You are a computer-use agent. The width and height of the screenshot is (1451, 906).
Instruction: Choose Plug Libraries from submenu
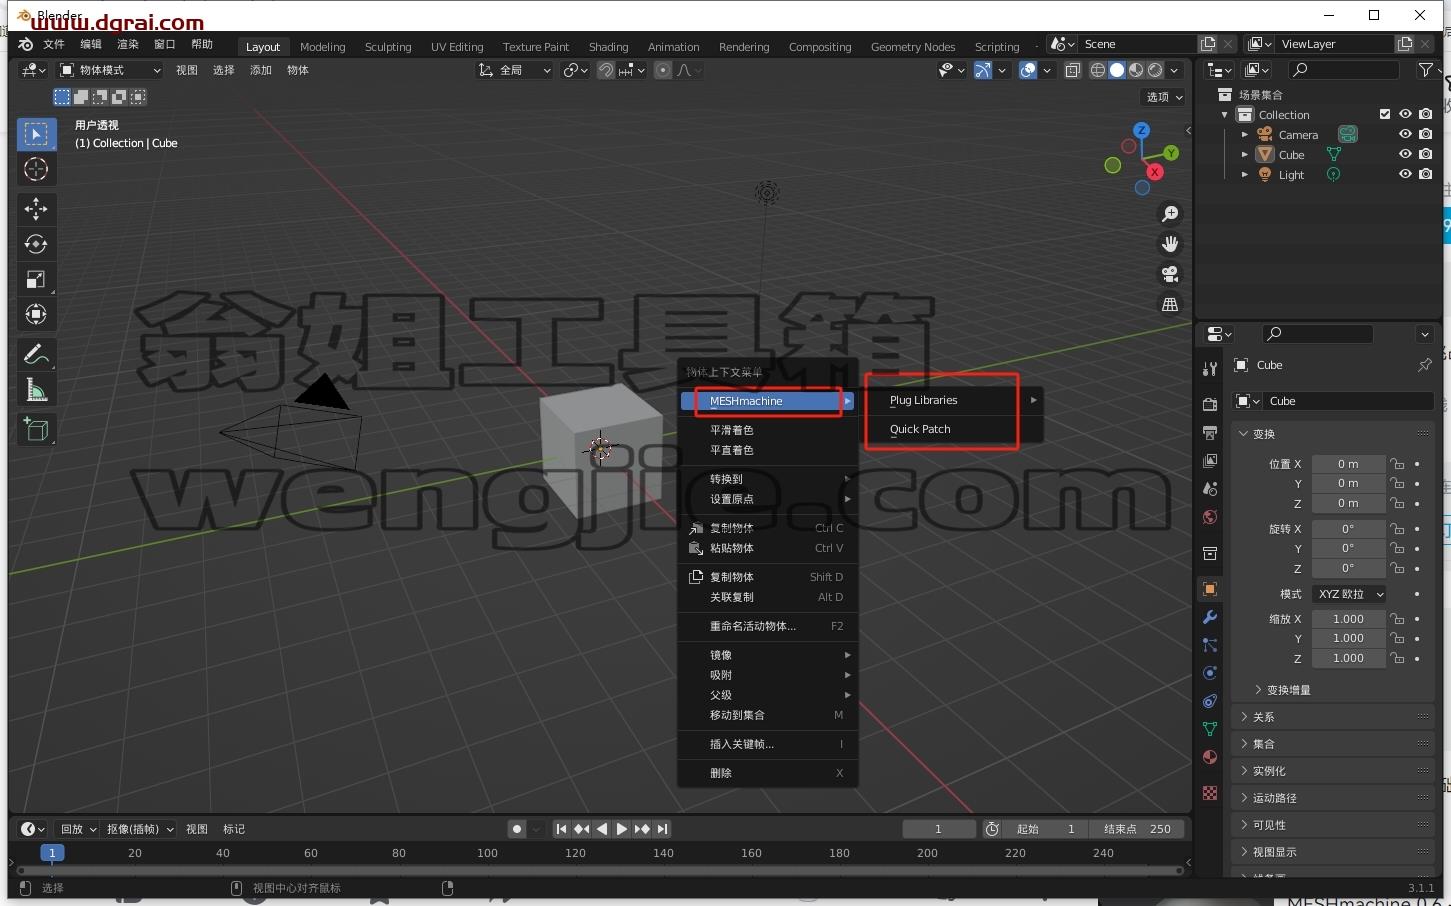click(x=954, y=400)
